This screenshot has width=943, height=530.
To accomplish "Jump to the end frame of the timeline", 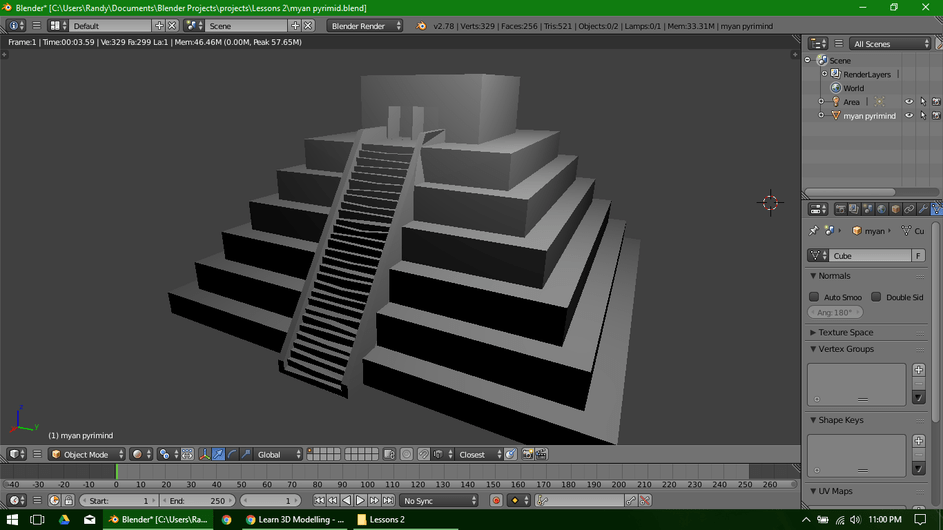I will 388,500.
